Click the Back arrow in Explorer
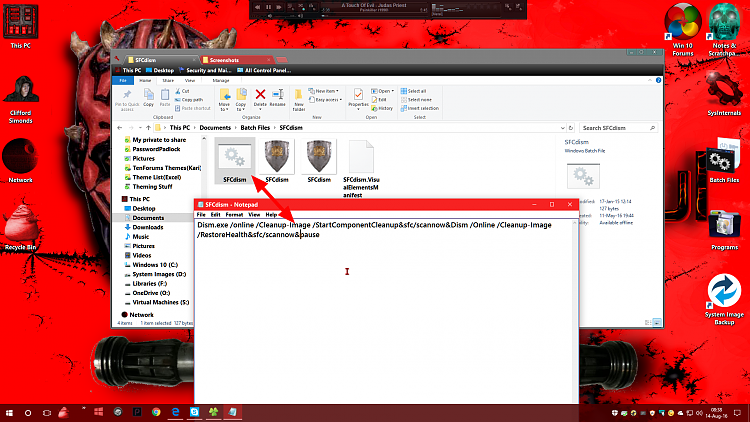Viewport: 750px width, 422px height. pos(120,128)
